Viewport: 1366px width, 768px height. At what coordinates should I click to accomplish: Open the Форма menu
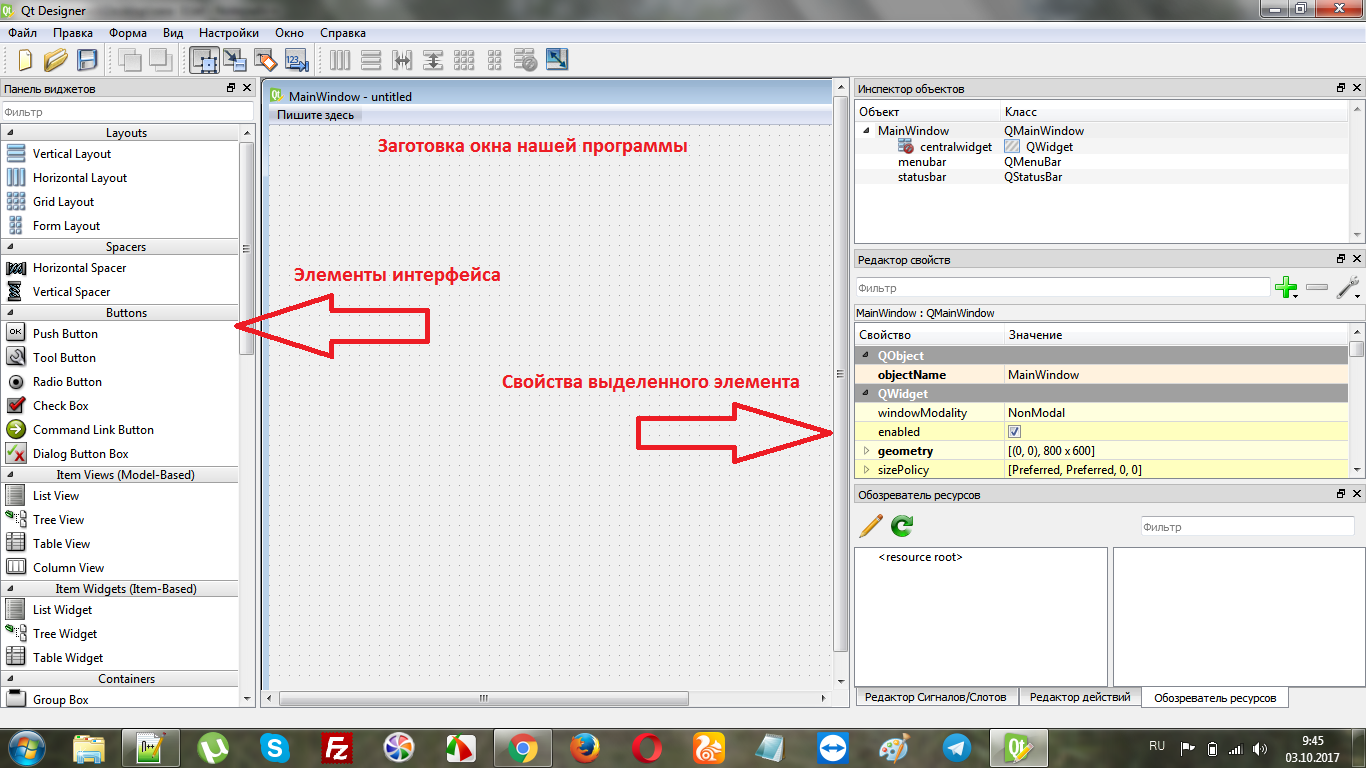coord(128,33)
